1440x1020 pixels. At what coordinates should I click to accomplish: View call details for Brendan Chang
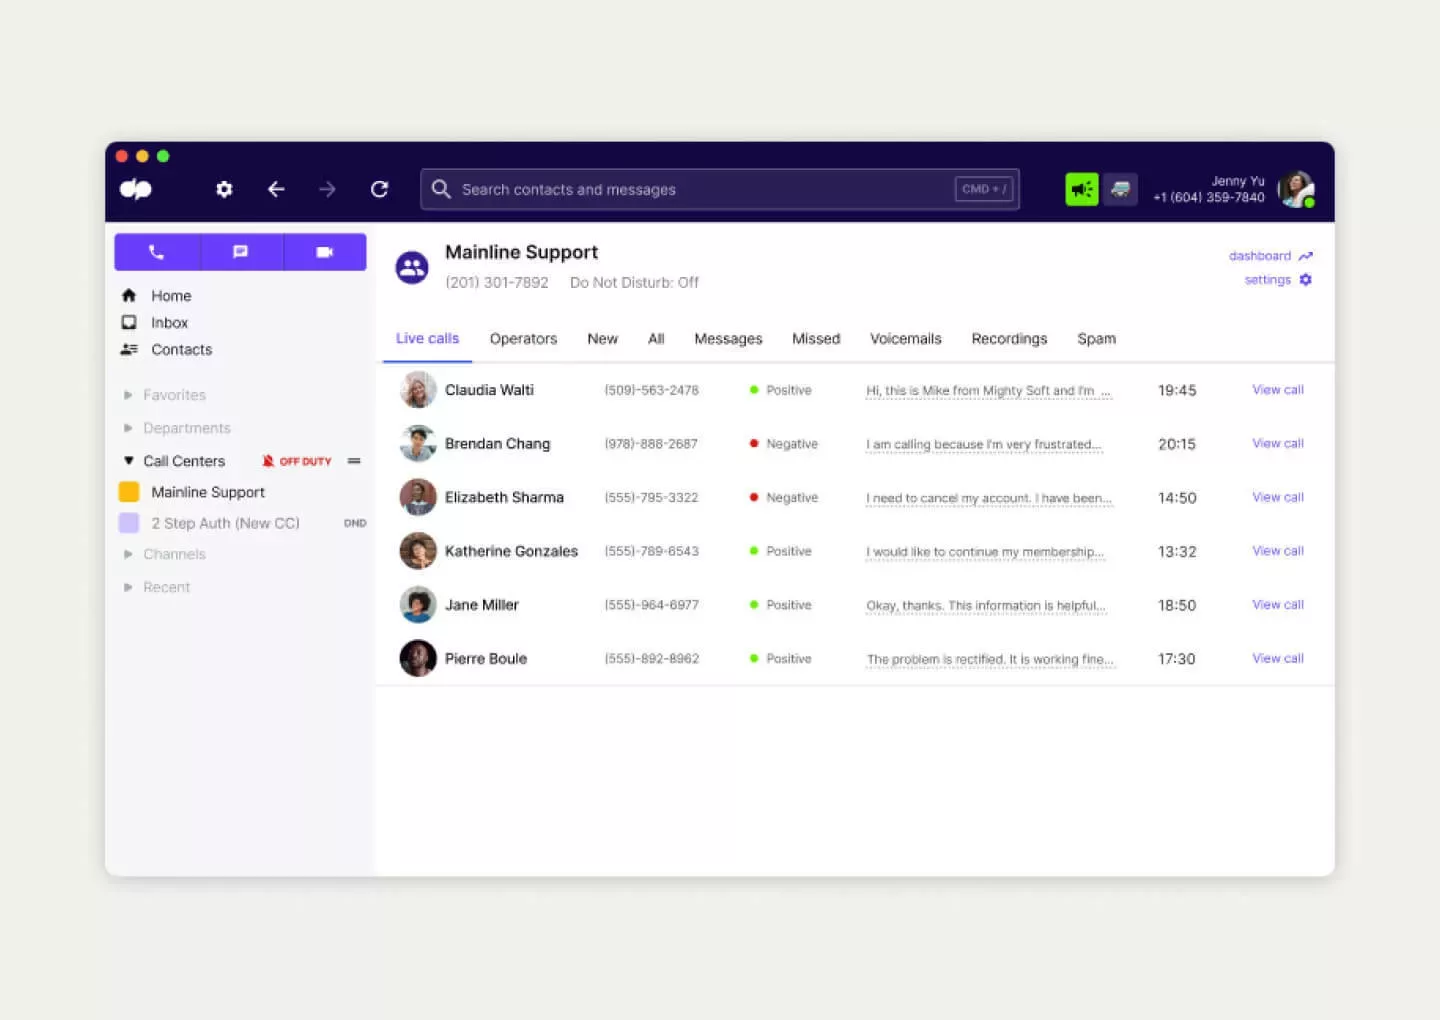pos(1277,443)
